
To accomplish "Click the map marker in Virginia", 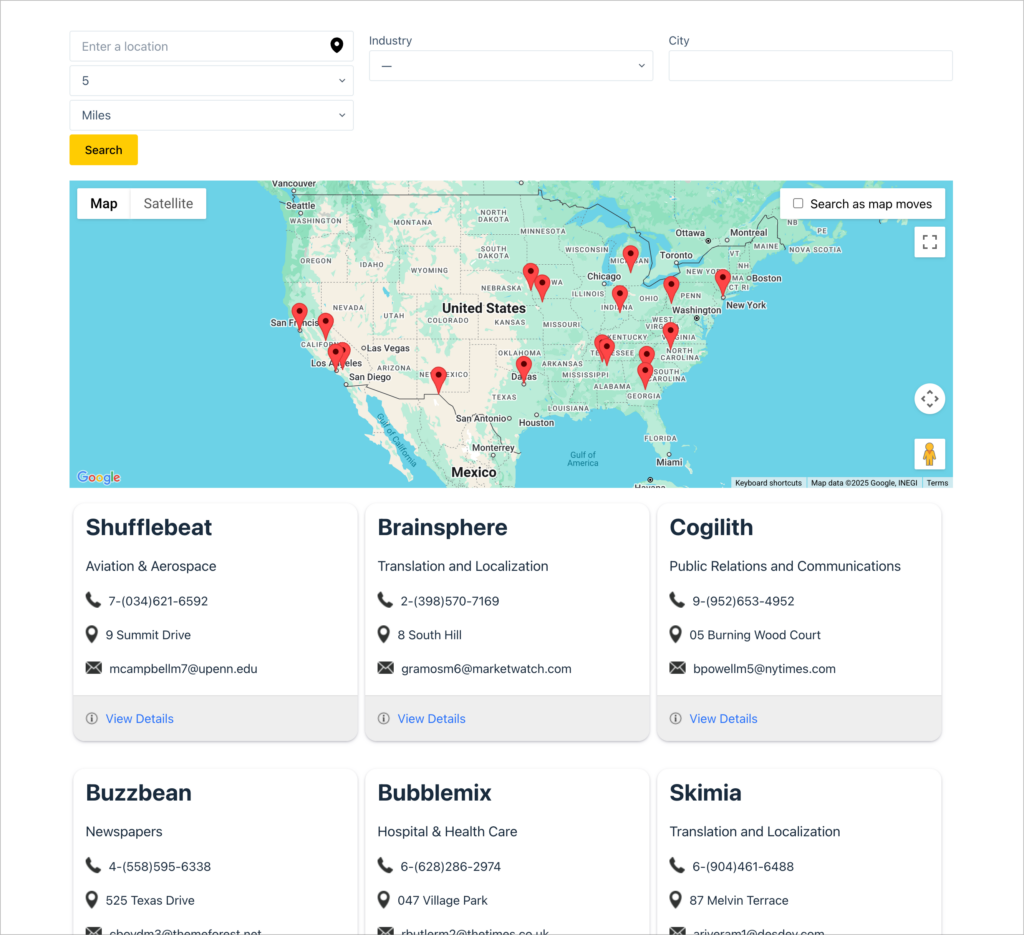I will [670, 336].
